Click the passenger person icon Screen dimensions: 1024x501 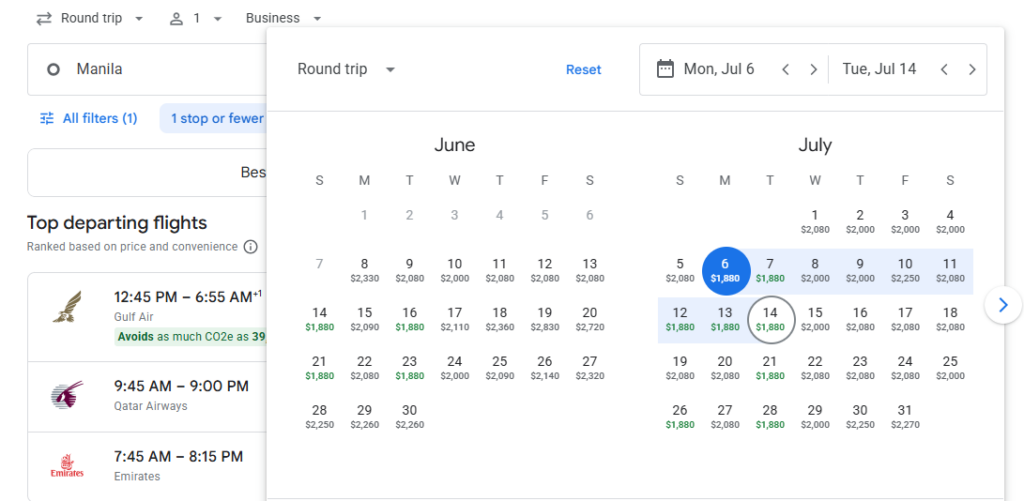pyautogui.click(x=176, y=18)
